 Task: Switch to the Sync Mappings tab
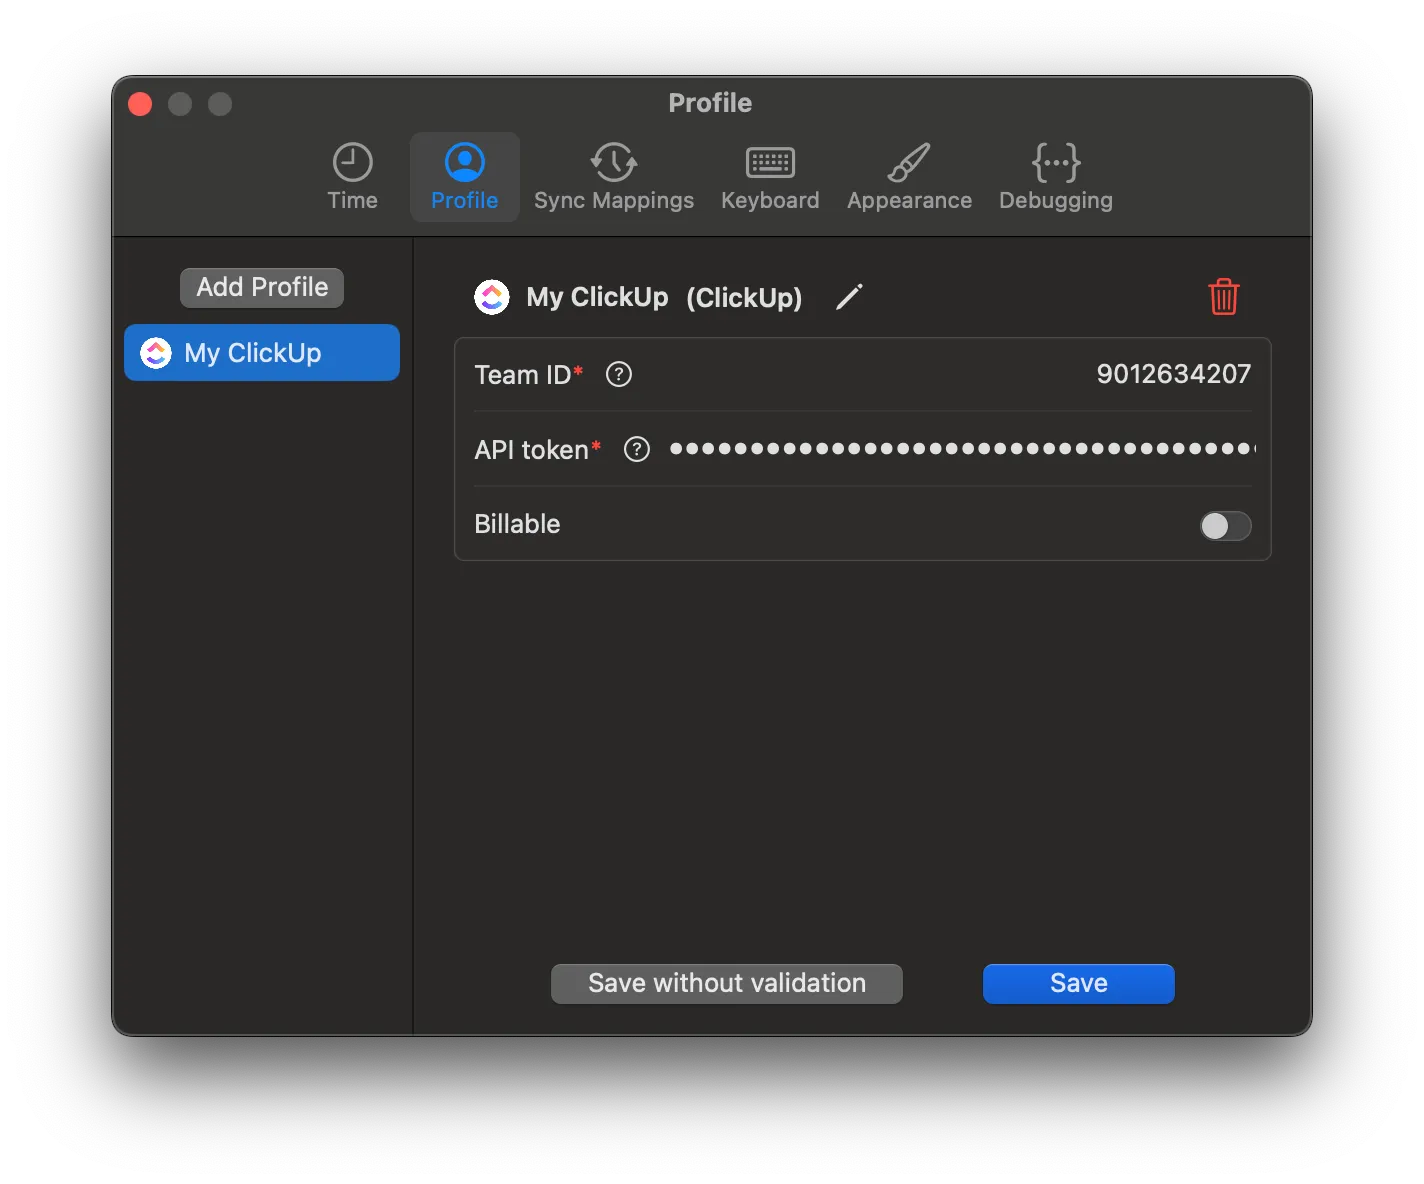[x=614, y=177]
